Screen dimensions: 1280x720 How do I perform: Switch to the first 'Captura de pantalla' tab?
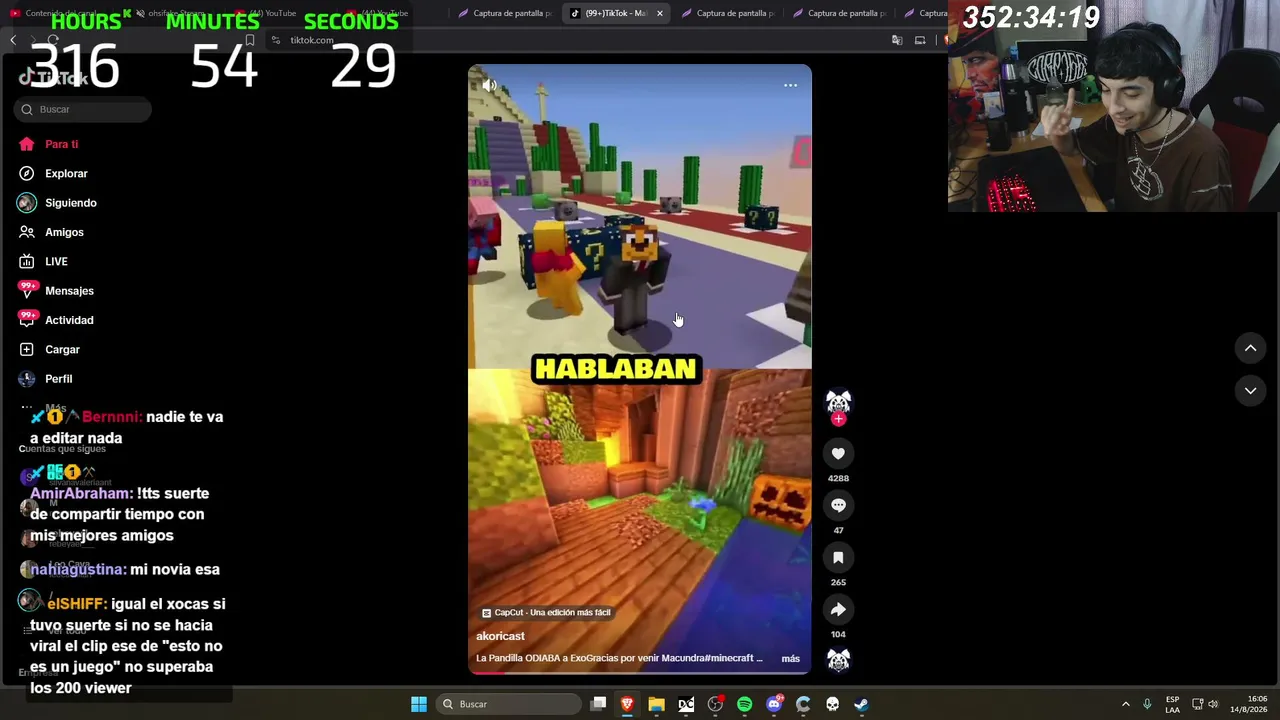506,13
